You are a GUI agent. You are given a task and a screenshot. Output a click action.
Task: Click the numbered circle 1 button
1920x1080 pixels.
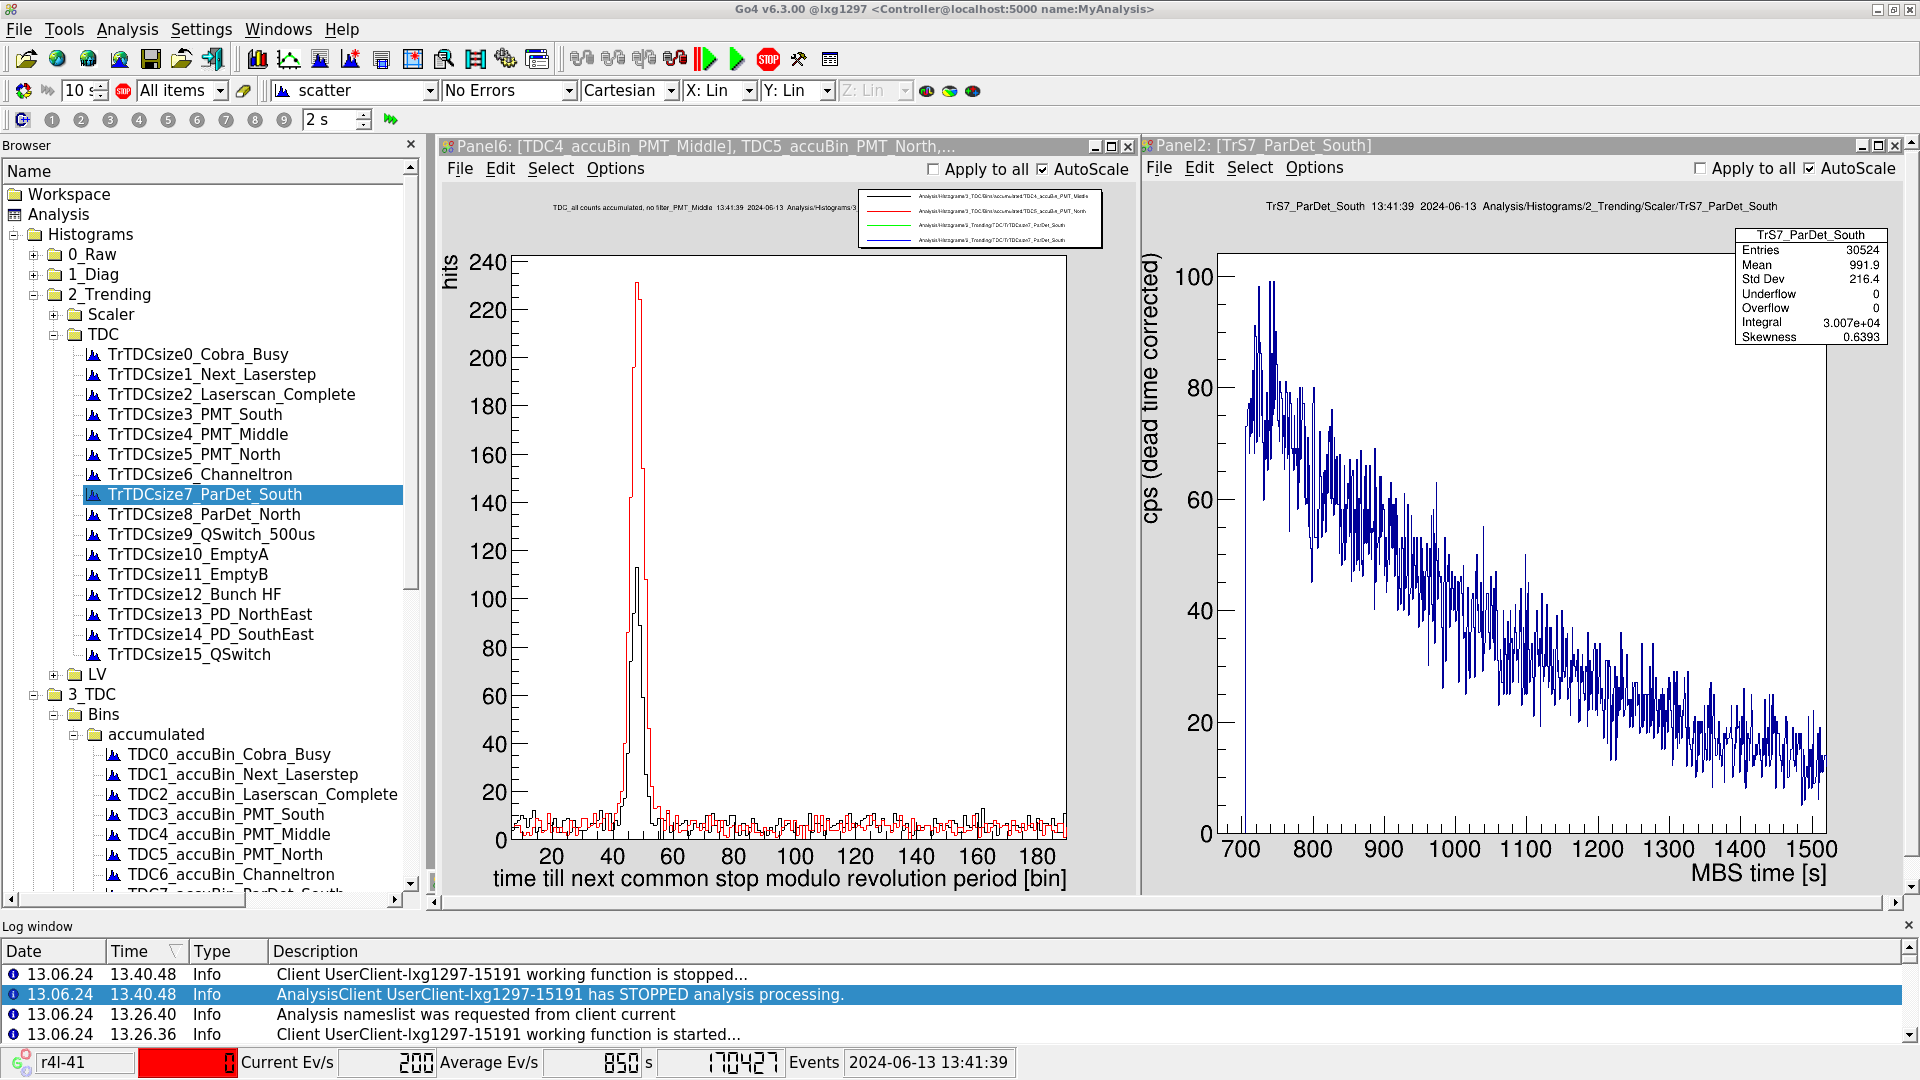(x=52, y=120)
